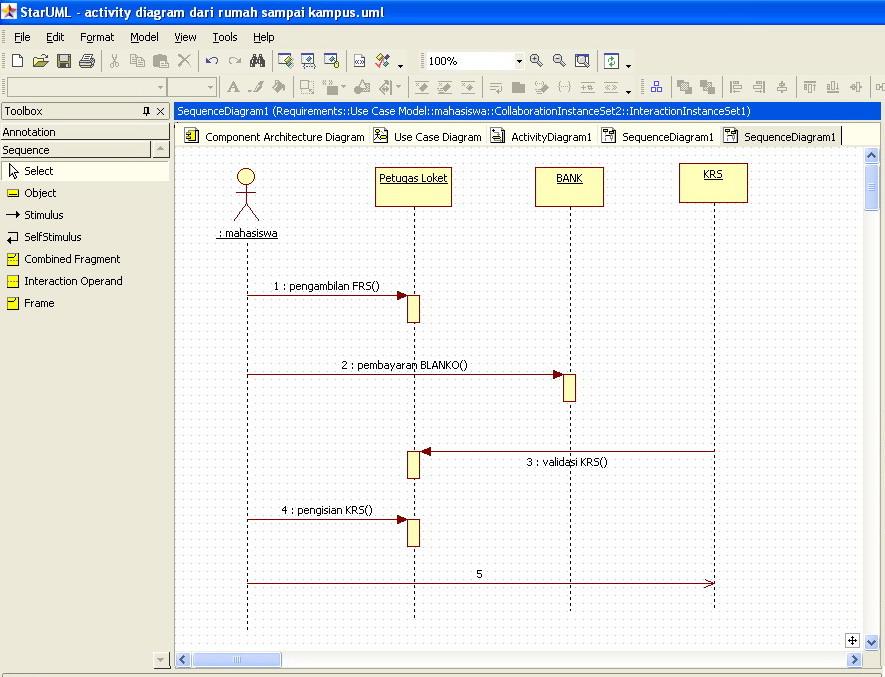The height and width of the screenshot is (677, 885).
Task: Open the Model menu
Action: 144,37
